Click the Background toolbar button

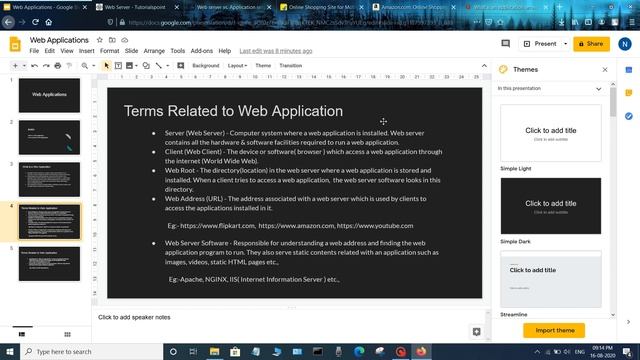pos(206,66)
